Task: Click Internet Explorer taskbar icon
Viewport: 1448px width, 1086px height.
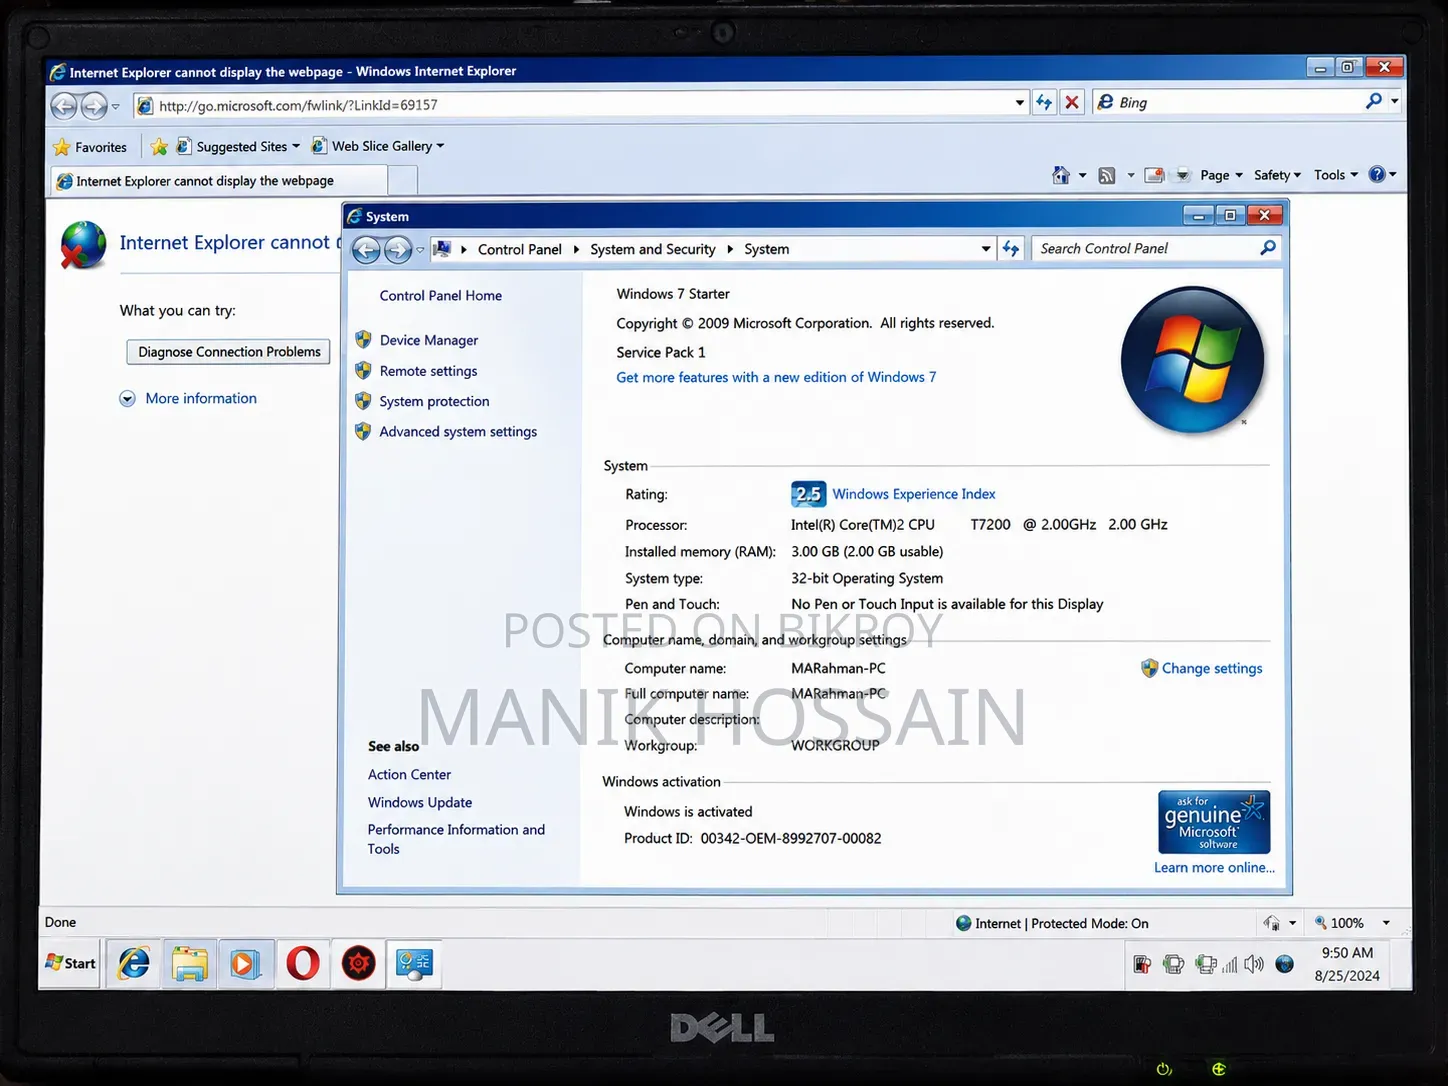Action: point(134,964)
